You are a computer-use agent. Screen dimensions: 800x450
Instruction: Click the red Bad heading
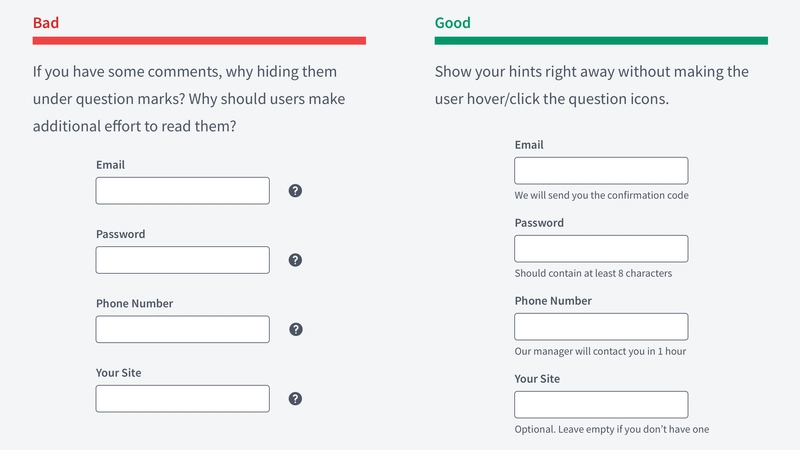pyautogui.click(x=46, y=22)
